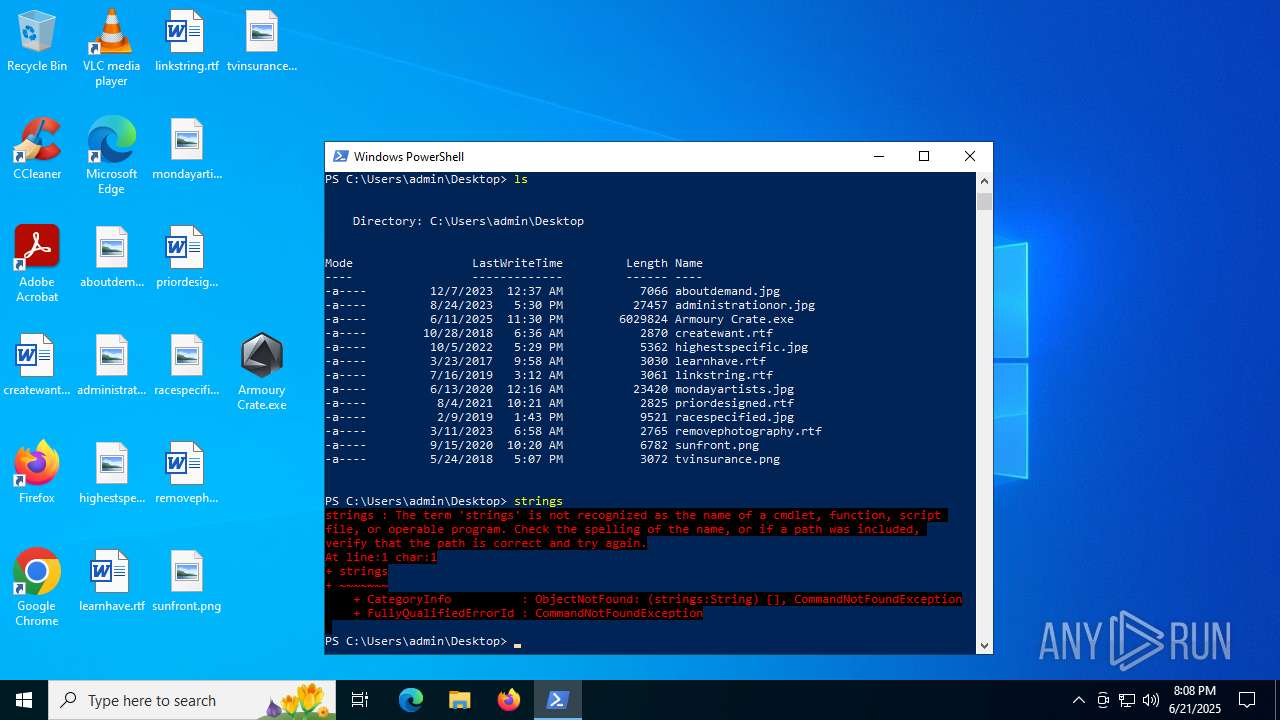Select tvinsurance image file on desktop
The width and height of the screenshot is (1280, 720).
pos(262,41)
